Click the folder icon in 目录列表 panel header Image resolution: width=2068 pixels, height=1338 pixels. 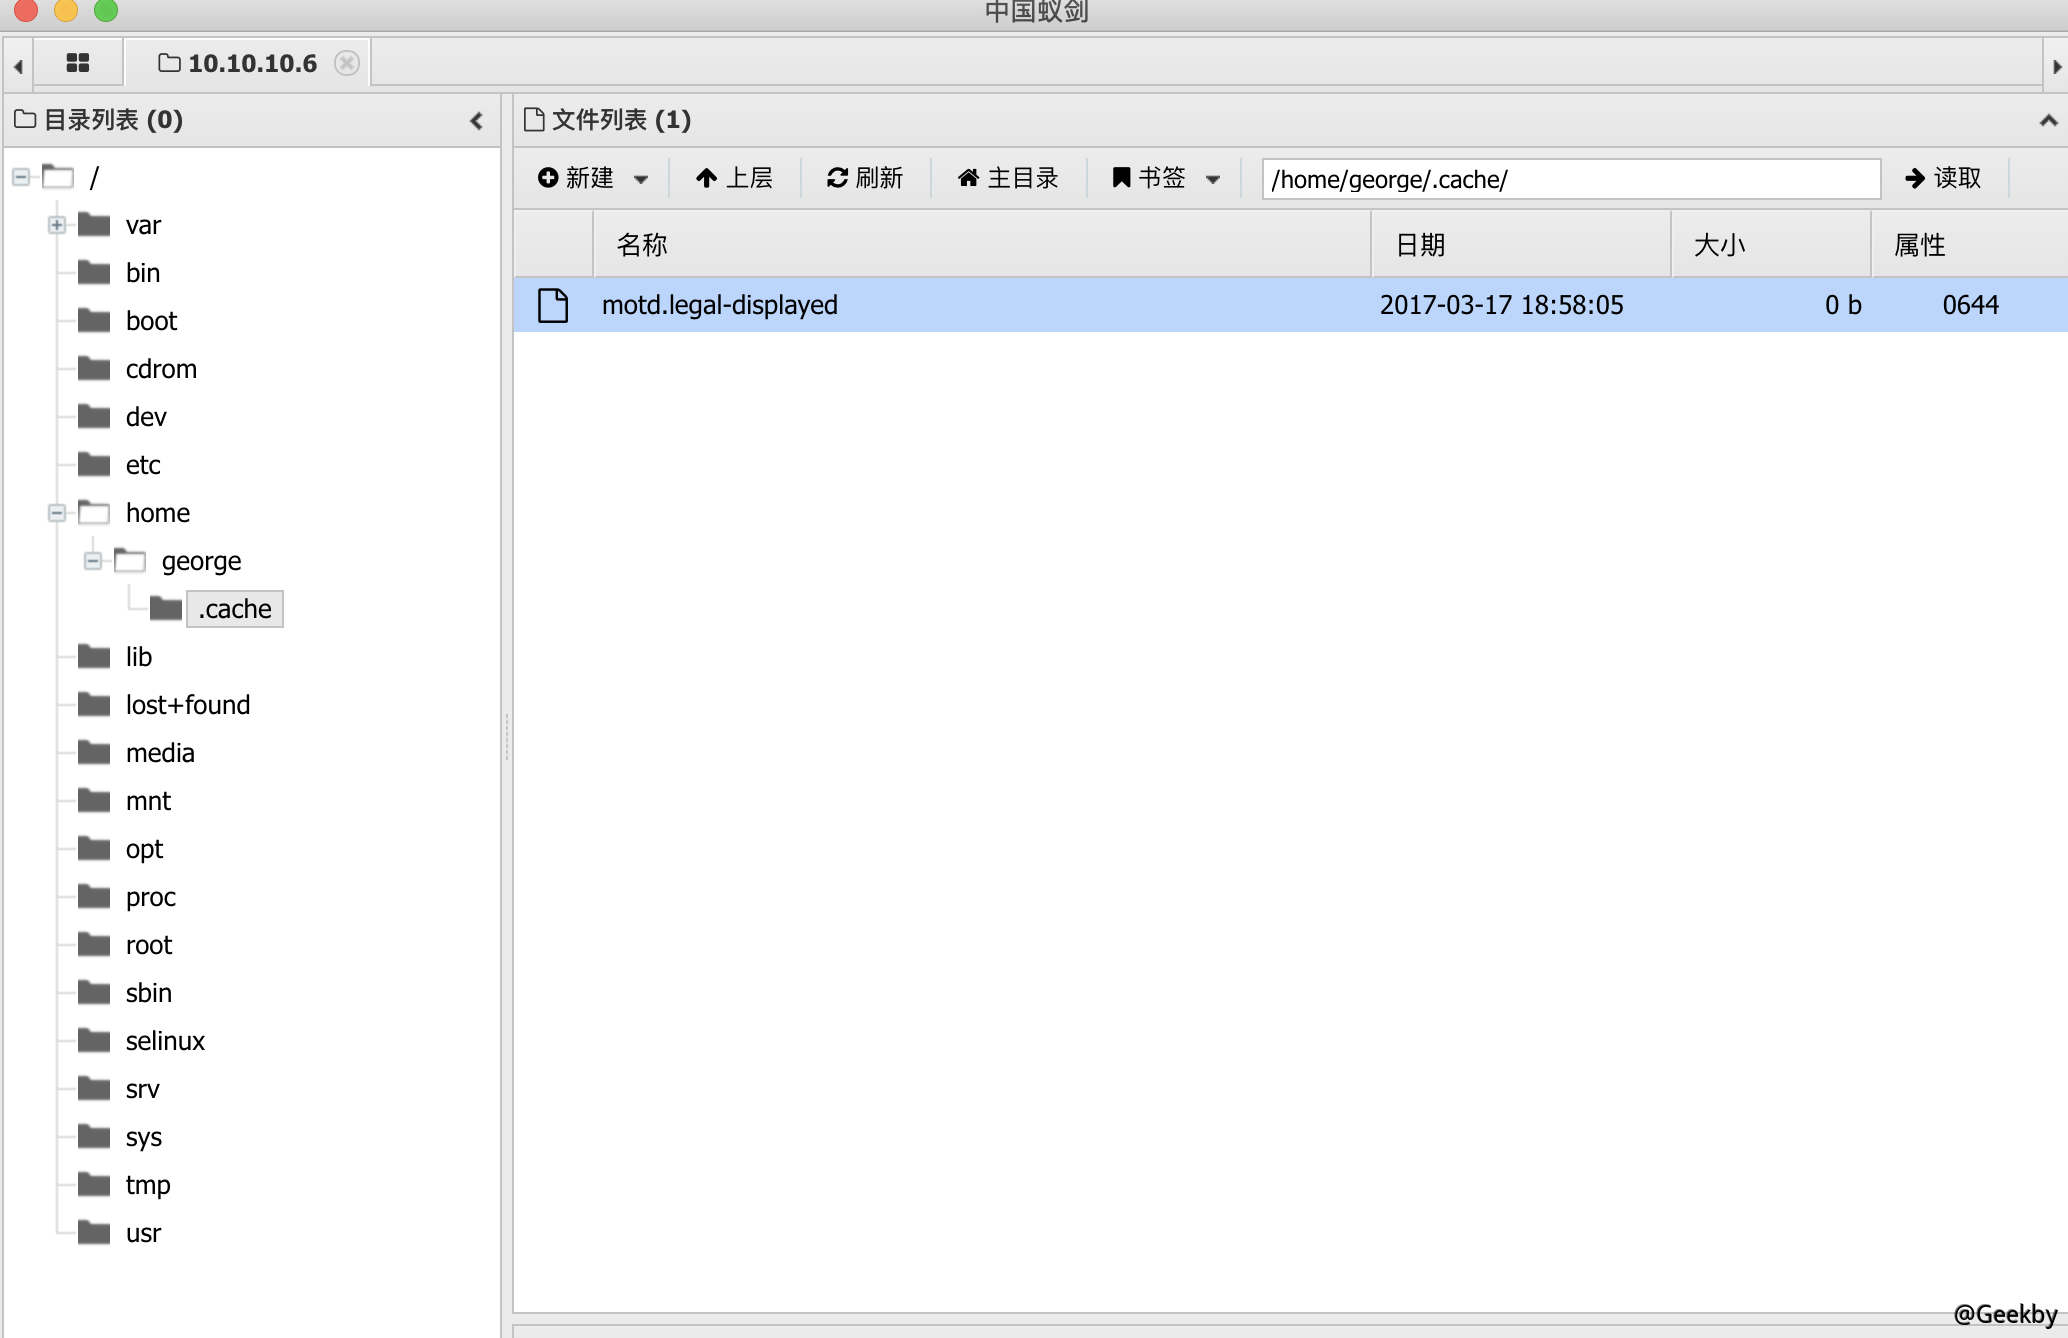pos(25,119)
